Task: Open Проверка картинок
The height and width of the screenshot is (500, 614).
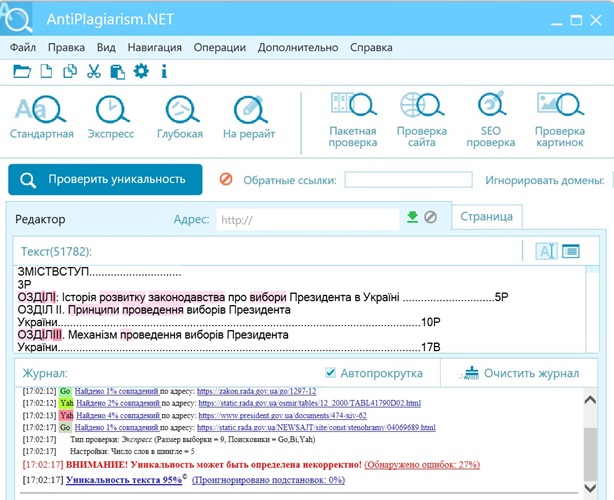Action: pyautogui.click(x=560, y=120)
